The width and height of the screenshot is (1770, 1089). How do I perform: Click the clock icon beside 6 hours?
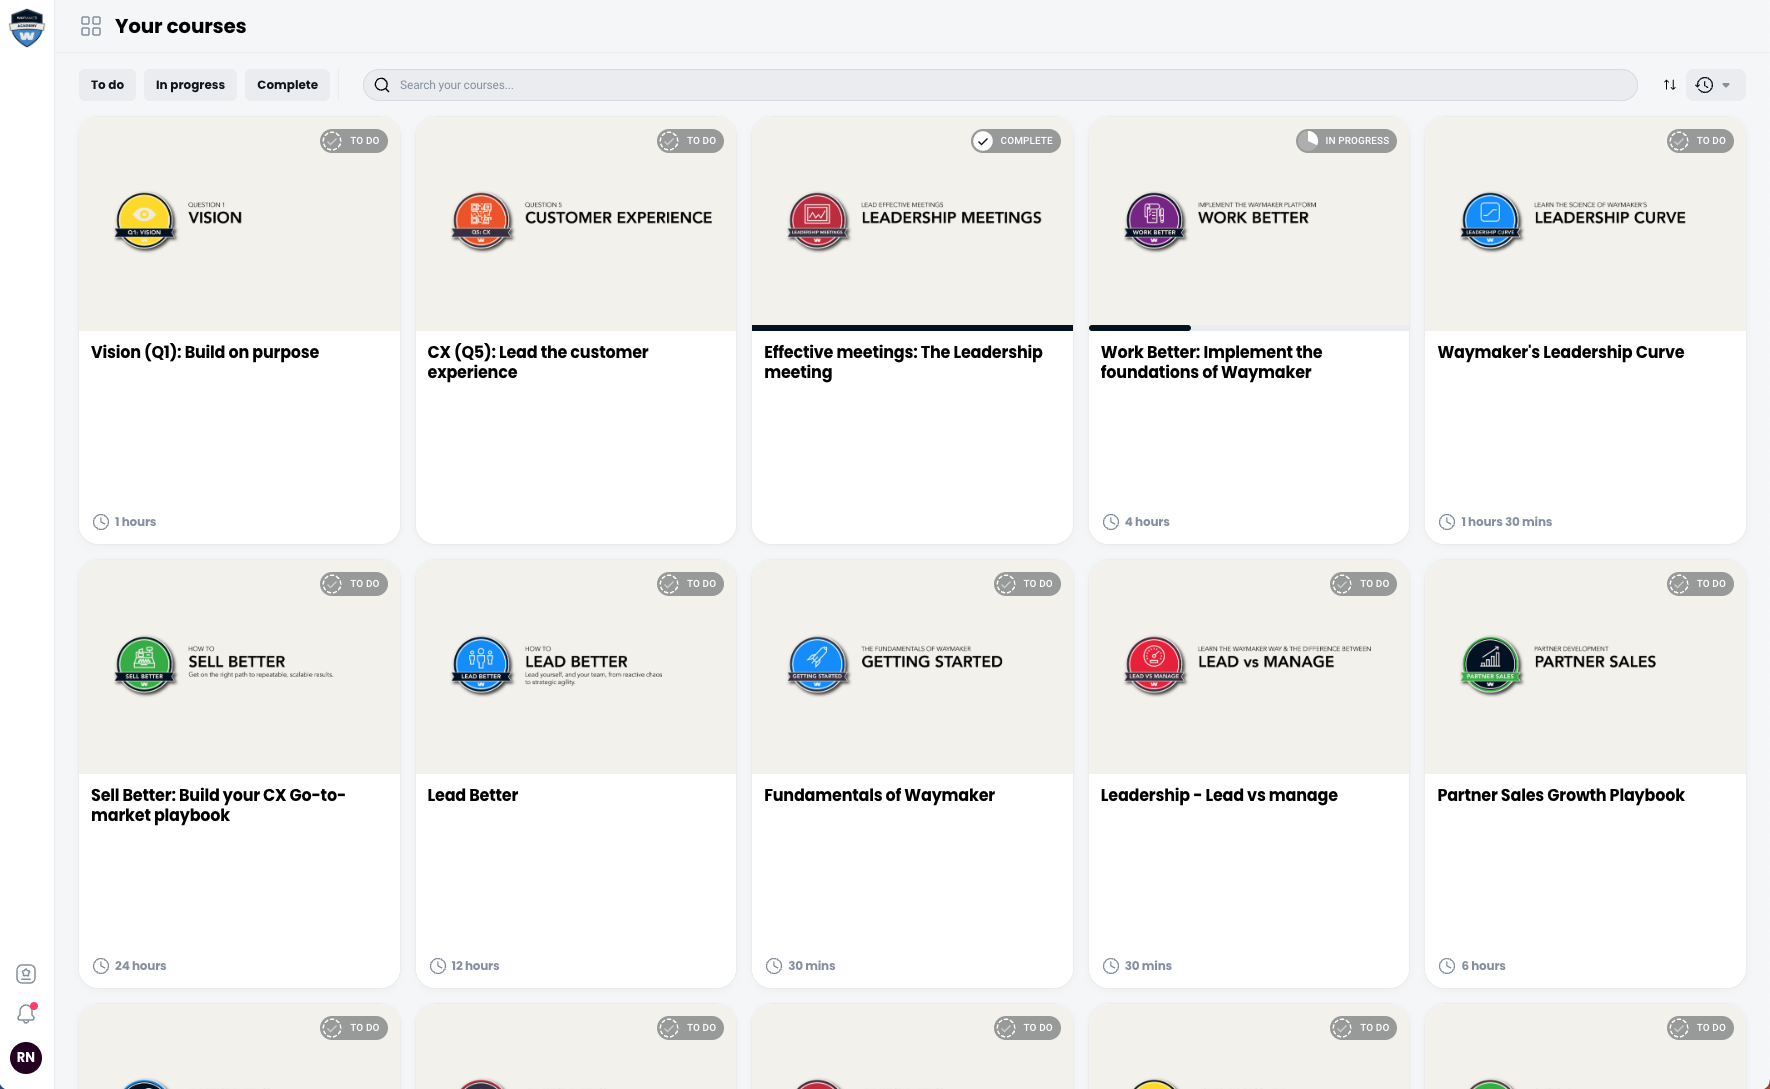pyautogui.click(x=1447, y=966)
